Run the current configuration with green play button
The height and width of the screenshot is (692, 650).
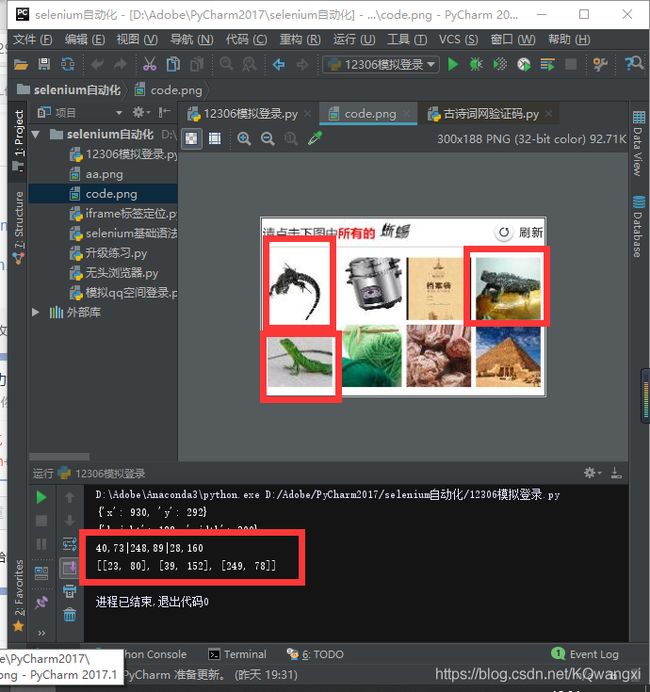click(x=453, y=64)
